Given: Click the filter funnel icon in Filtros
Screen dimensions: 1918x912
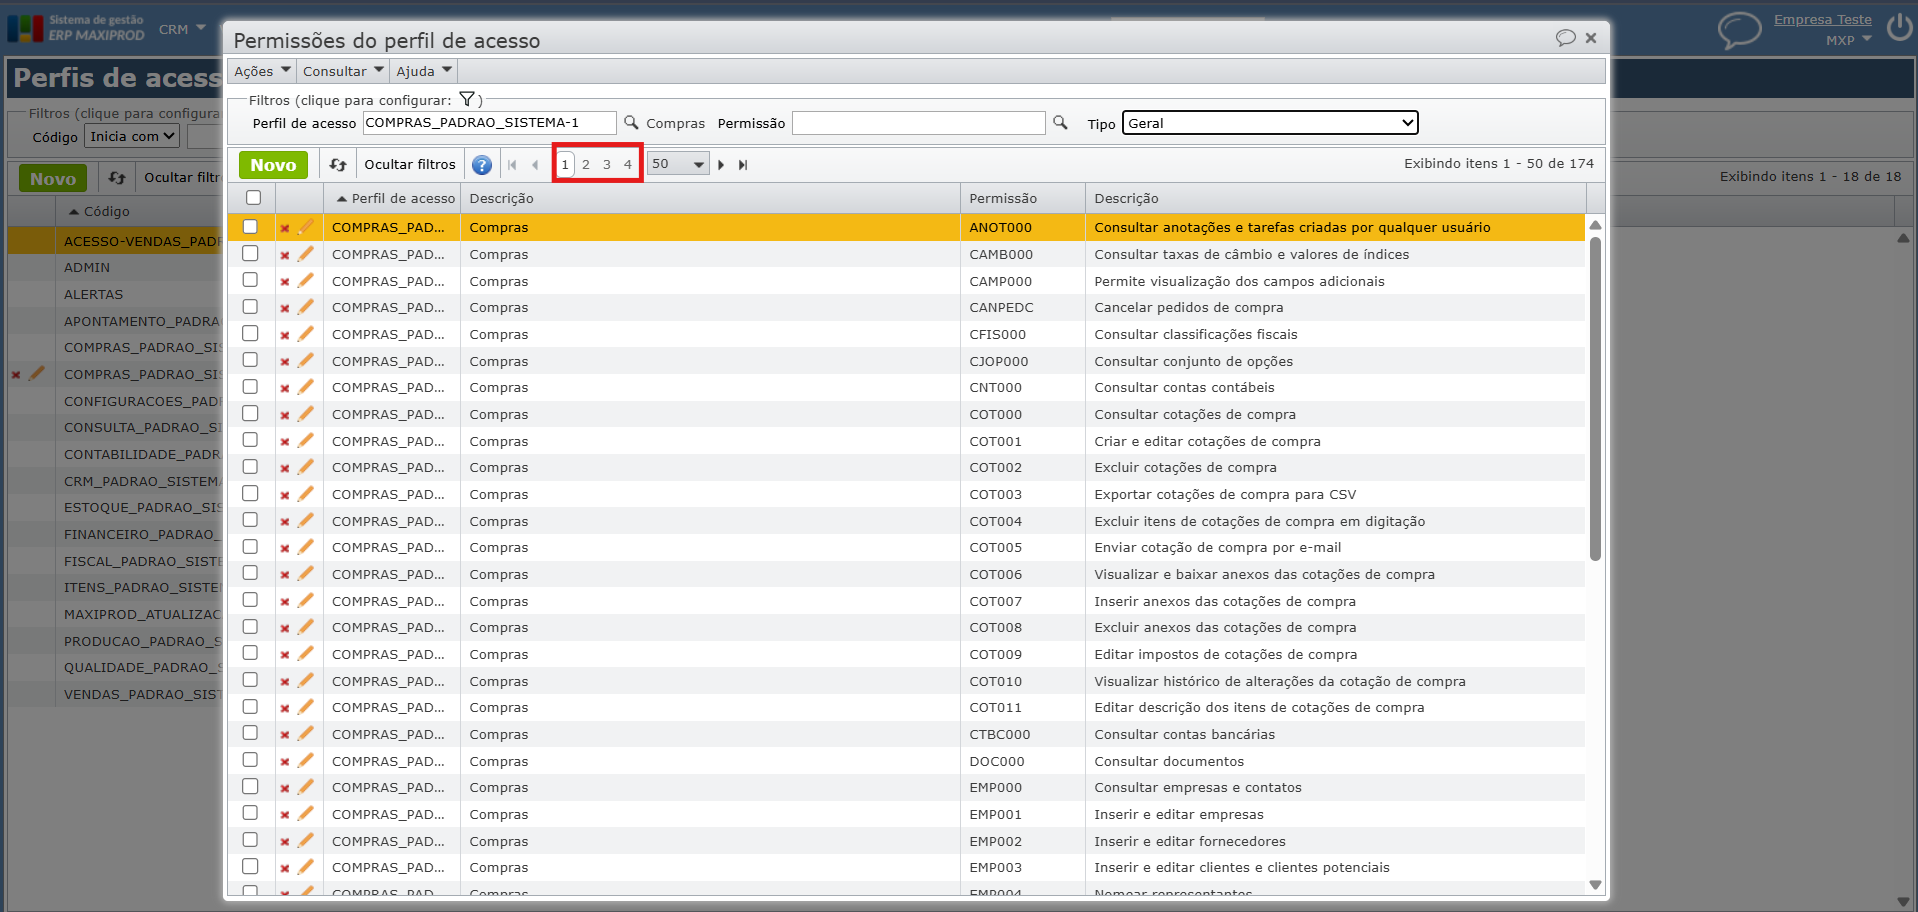Looking at the screenshot, I should (x=467, y=99).
